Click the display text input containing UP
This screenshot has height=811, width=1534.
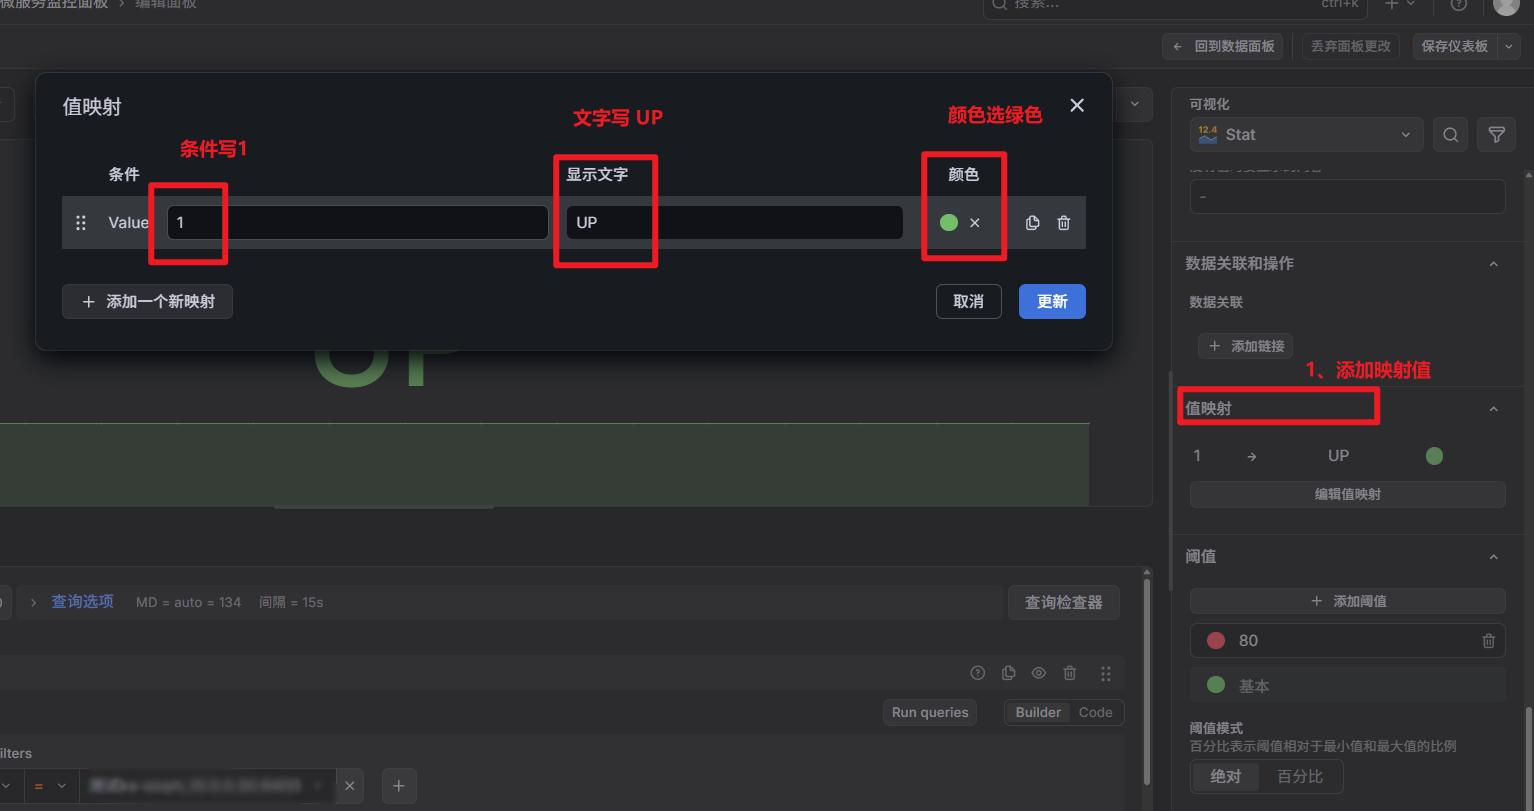point(734,222)
